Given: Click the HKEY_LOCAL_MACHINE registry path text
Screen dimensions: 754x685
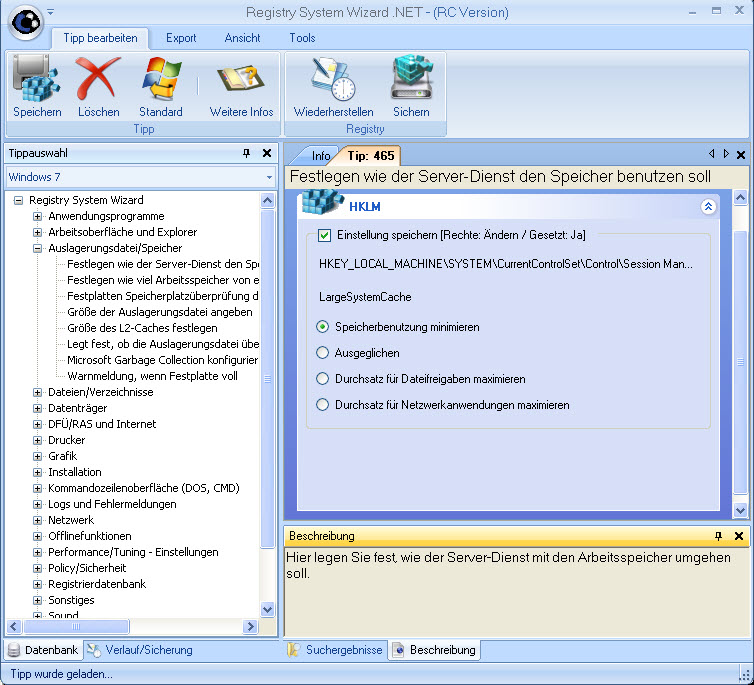Looking at the screenshot, I should [x=506, y=264].
